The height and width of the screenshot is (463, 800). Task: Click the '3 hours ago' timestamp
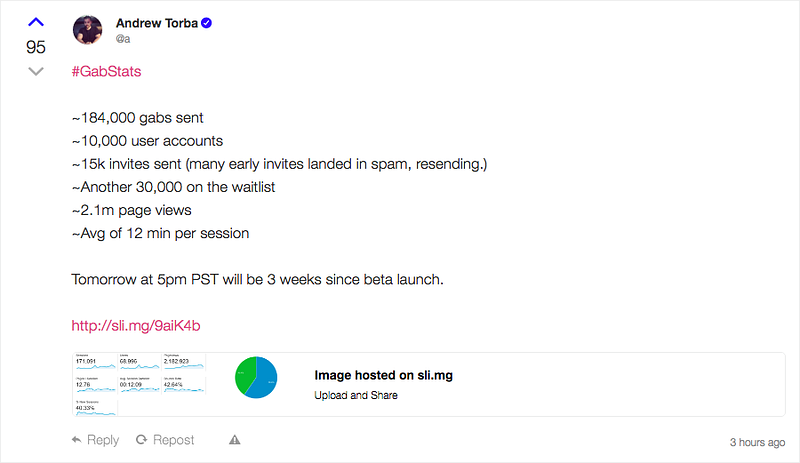757,441
